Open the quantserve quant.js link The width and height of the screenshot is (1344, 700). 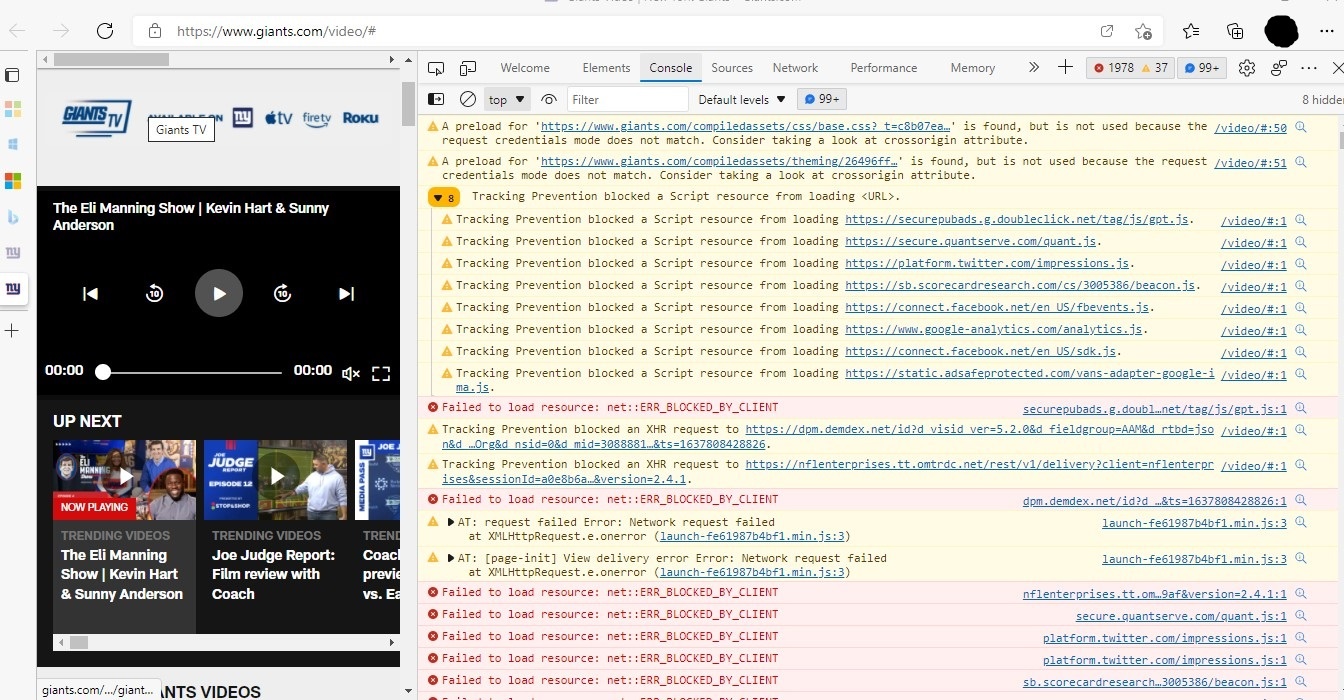click(x=970, y=241)
